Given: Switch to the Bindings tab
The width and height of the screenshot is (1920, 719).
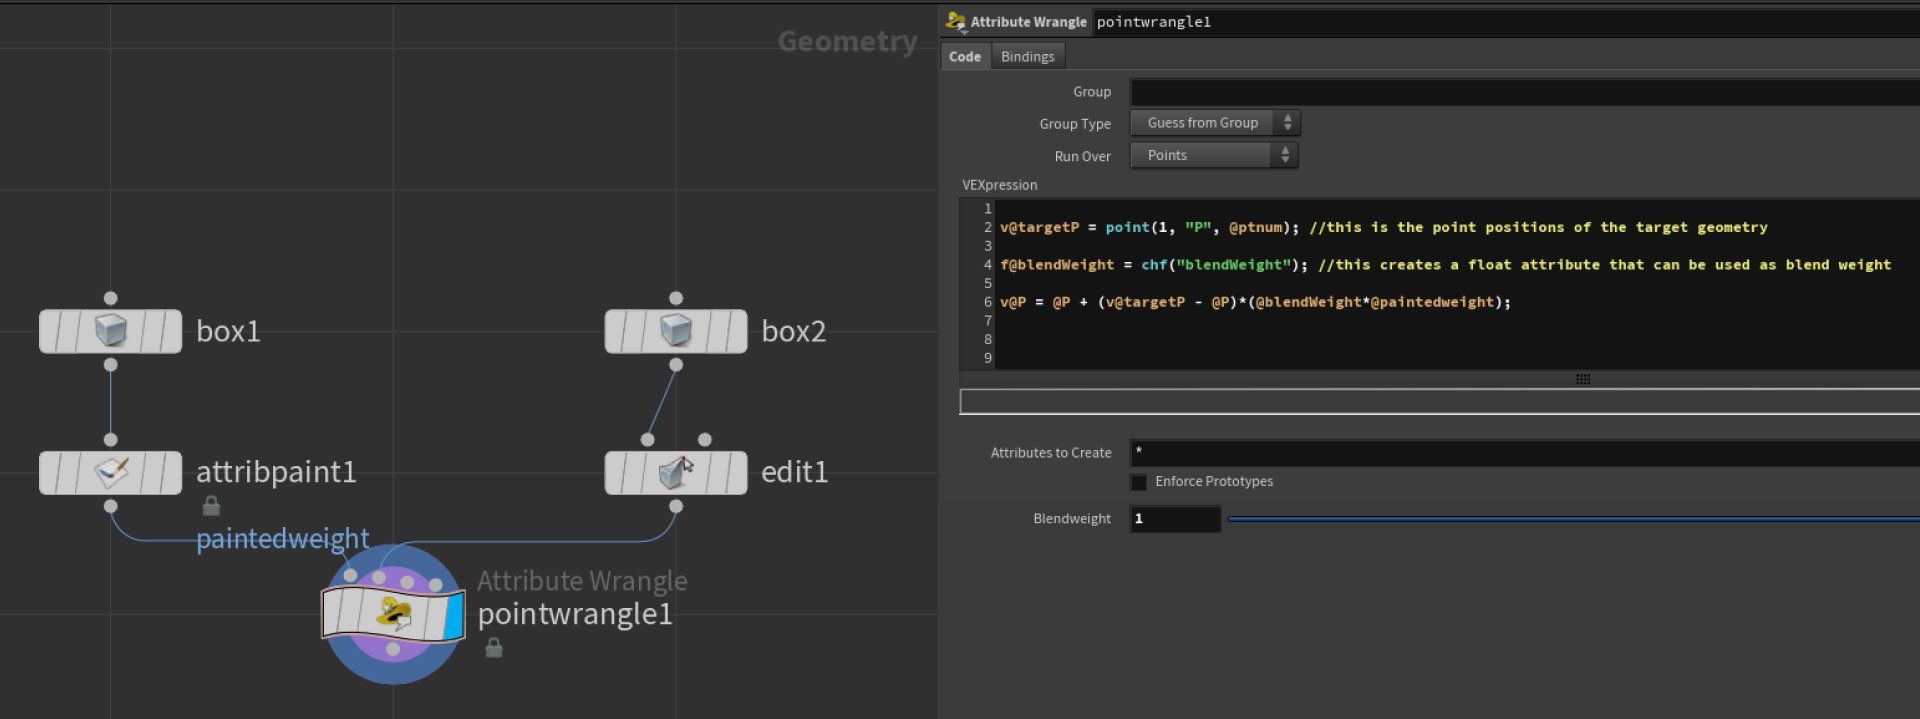Looking at the screenshot, I should (1027, 57).
